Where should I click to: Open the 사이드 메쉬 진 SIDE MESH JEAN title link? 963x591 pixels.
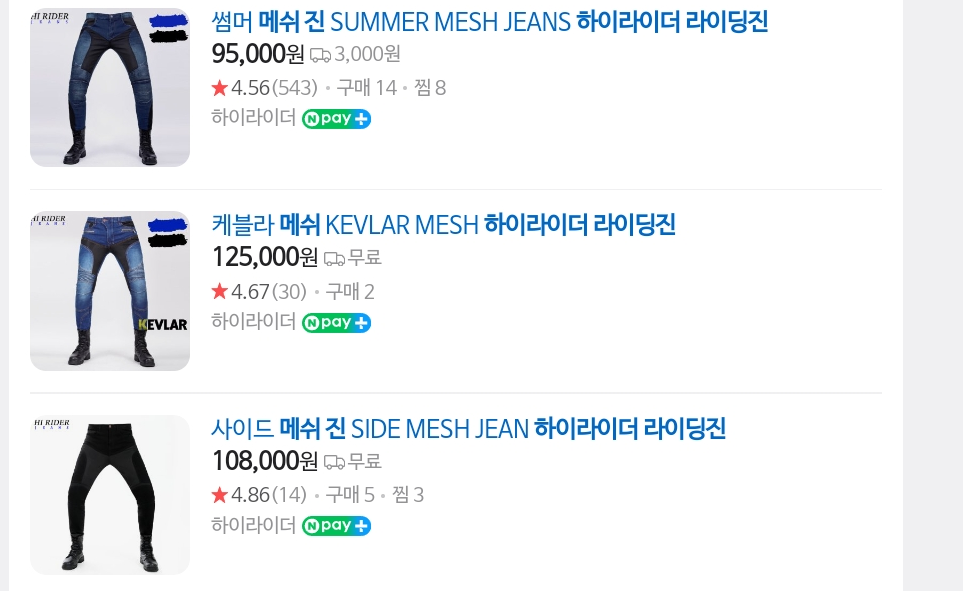click(x=468, y=429)
